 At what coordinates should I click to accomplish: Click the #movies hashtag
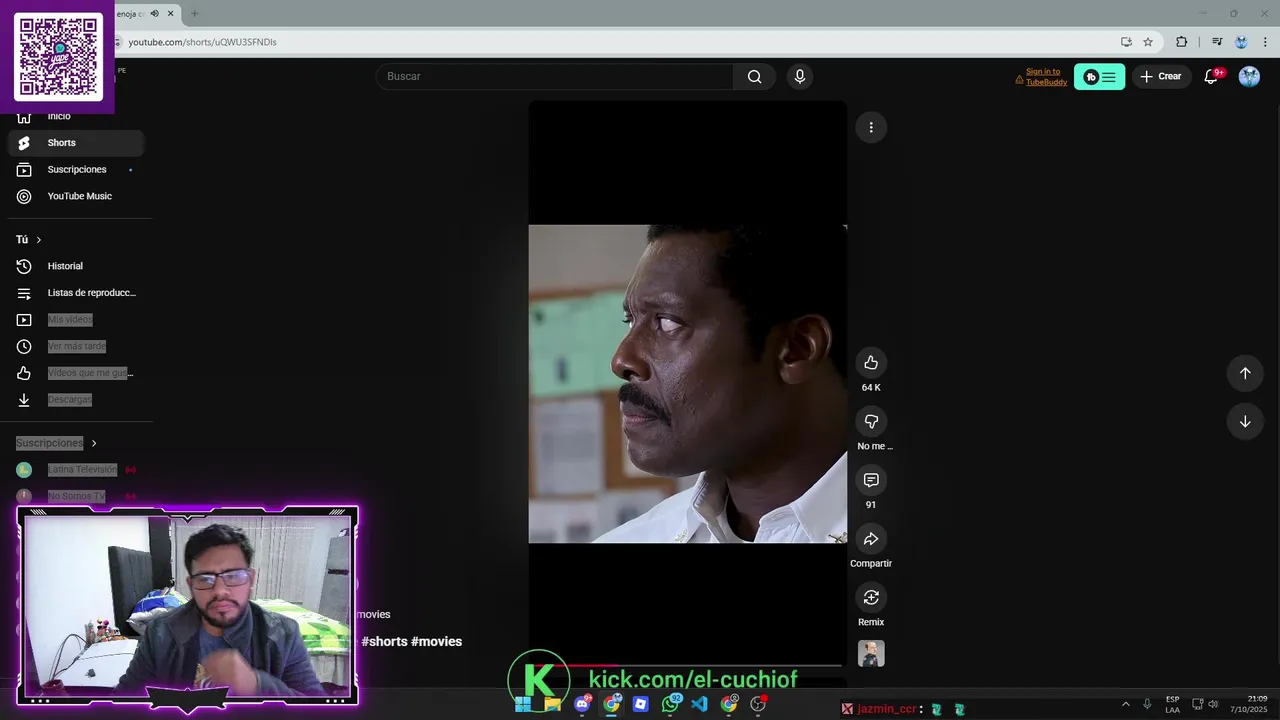pyautogui.click(x=437, y=641)
